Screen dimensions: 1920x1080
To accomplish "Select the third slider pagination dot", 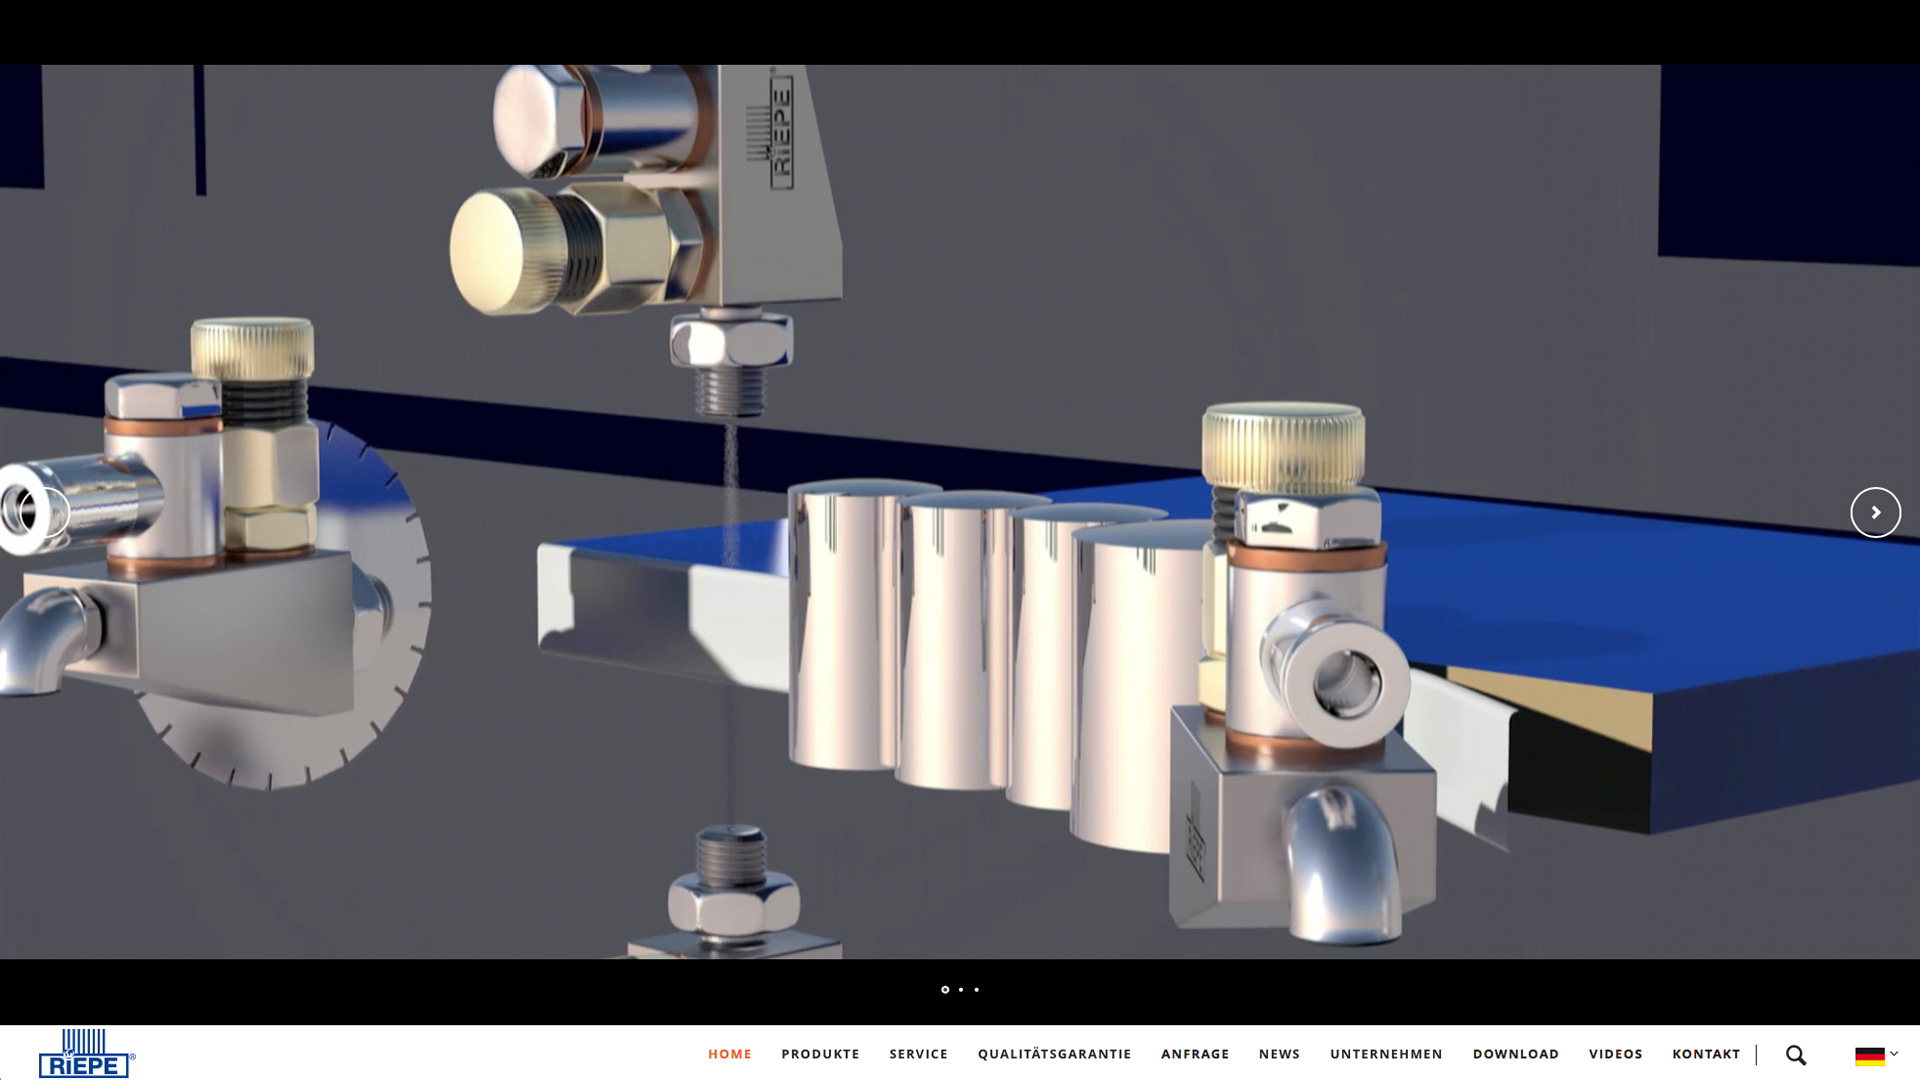I will coord(977,990).
